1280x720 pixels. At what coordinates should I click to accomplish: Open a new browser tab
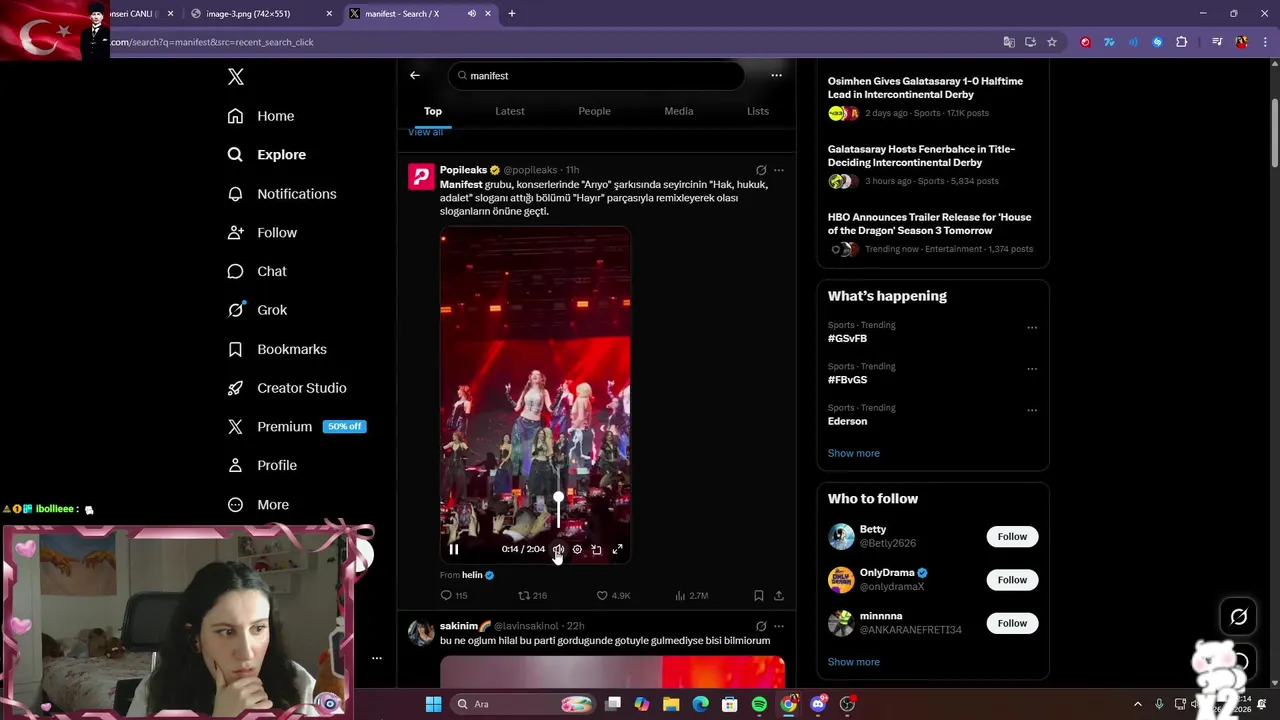512,14
